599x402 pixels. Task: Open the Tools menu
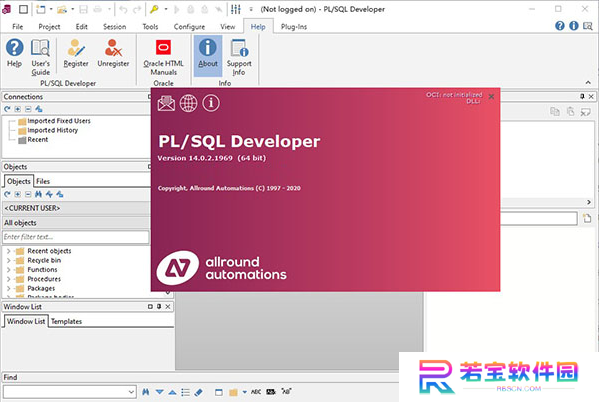tap(150, 26)
